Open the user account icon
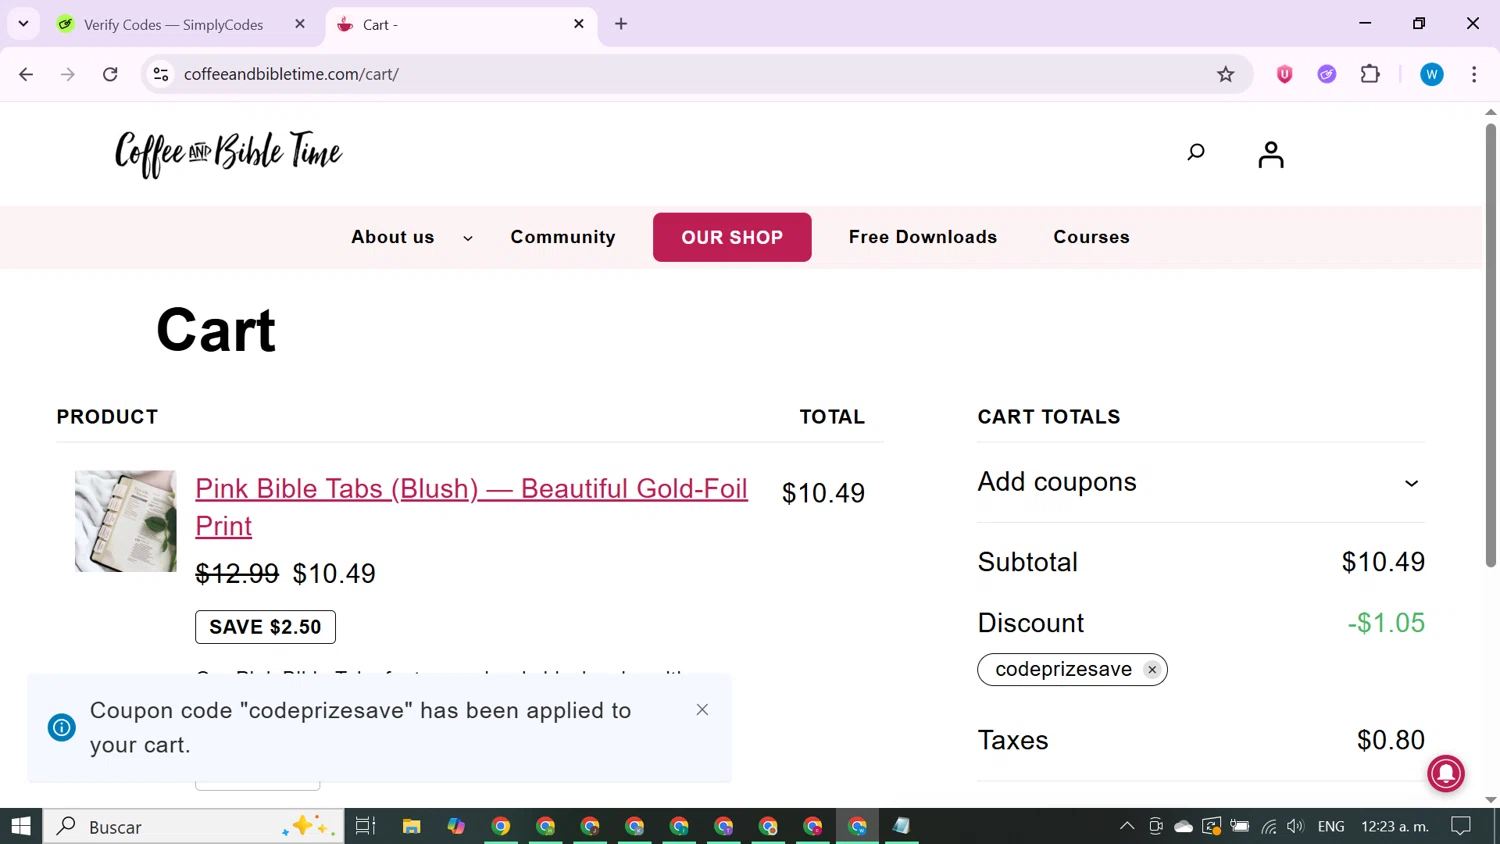Viewport: 1500px width, 844px height. tap(1271, 154)
